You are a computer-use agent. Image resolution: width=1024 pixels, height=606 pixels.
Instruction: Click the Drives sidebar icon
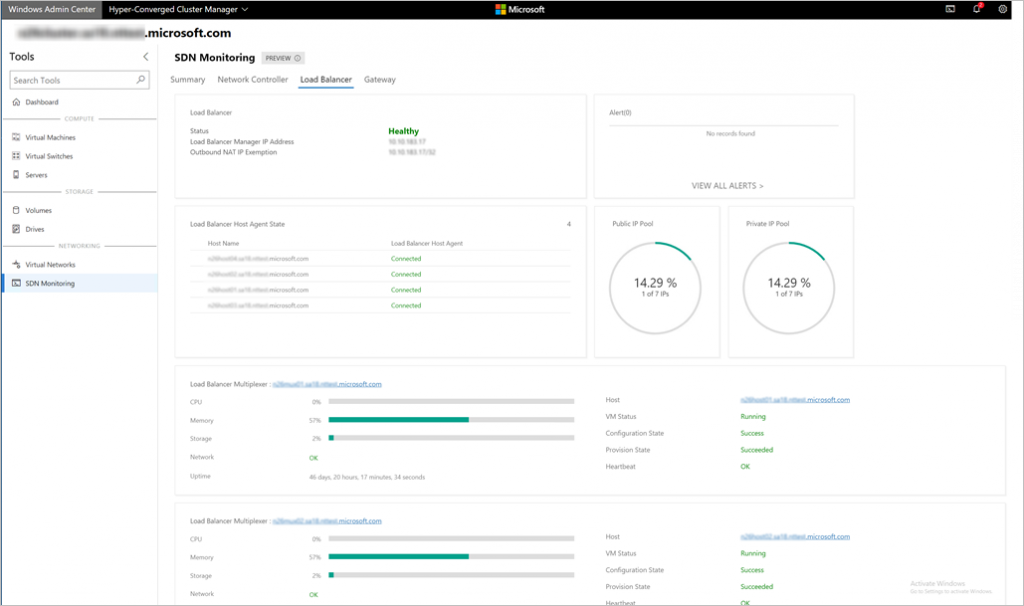[16, 229]
